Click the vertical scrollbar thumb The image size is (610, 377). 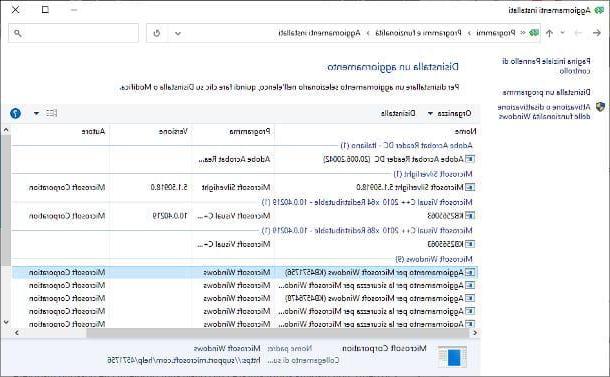[6, 200]
